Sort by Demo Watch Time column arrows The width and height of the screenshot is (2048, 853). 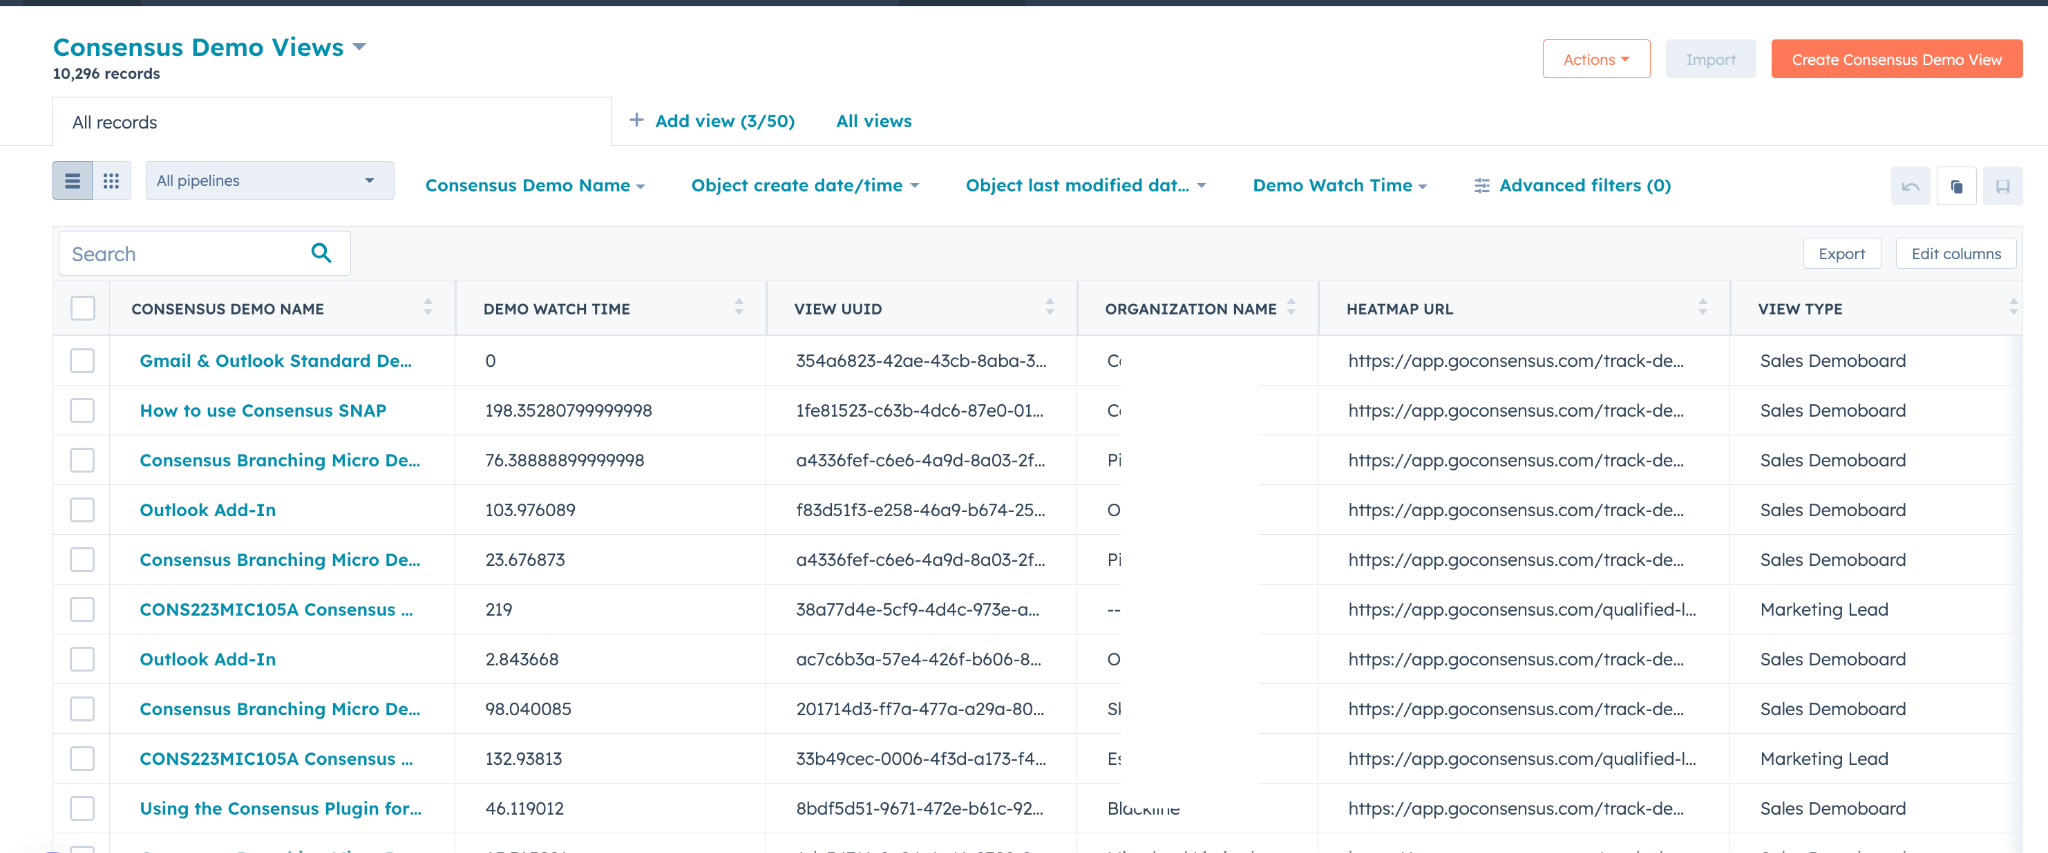point(739,307)
